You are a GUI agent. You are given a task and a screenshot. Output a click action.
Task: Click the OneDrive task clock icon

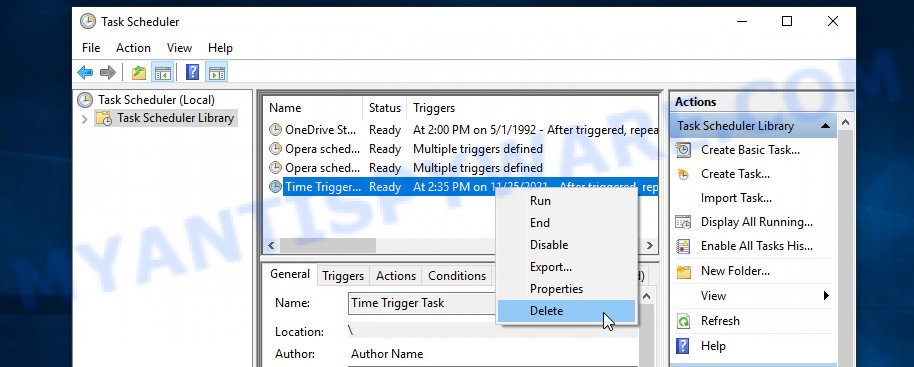click(275, 130)
